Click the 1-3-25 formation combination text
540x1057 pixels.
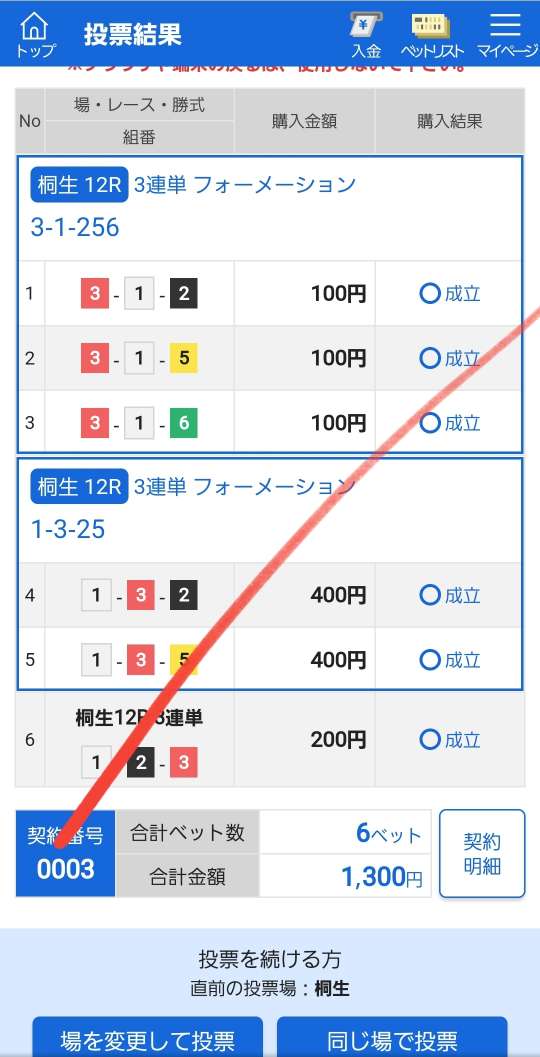[68, 530]
